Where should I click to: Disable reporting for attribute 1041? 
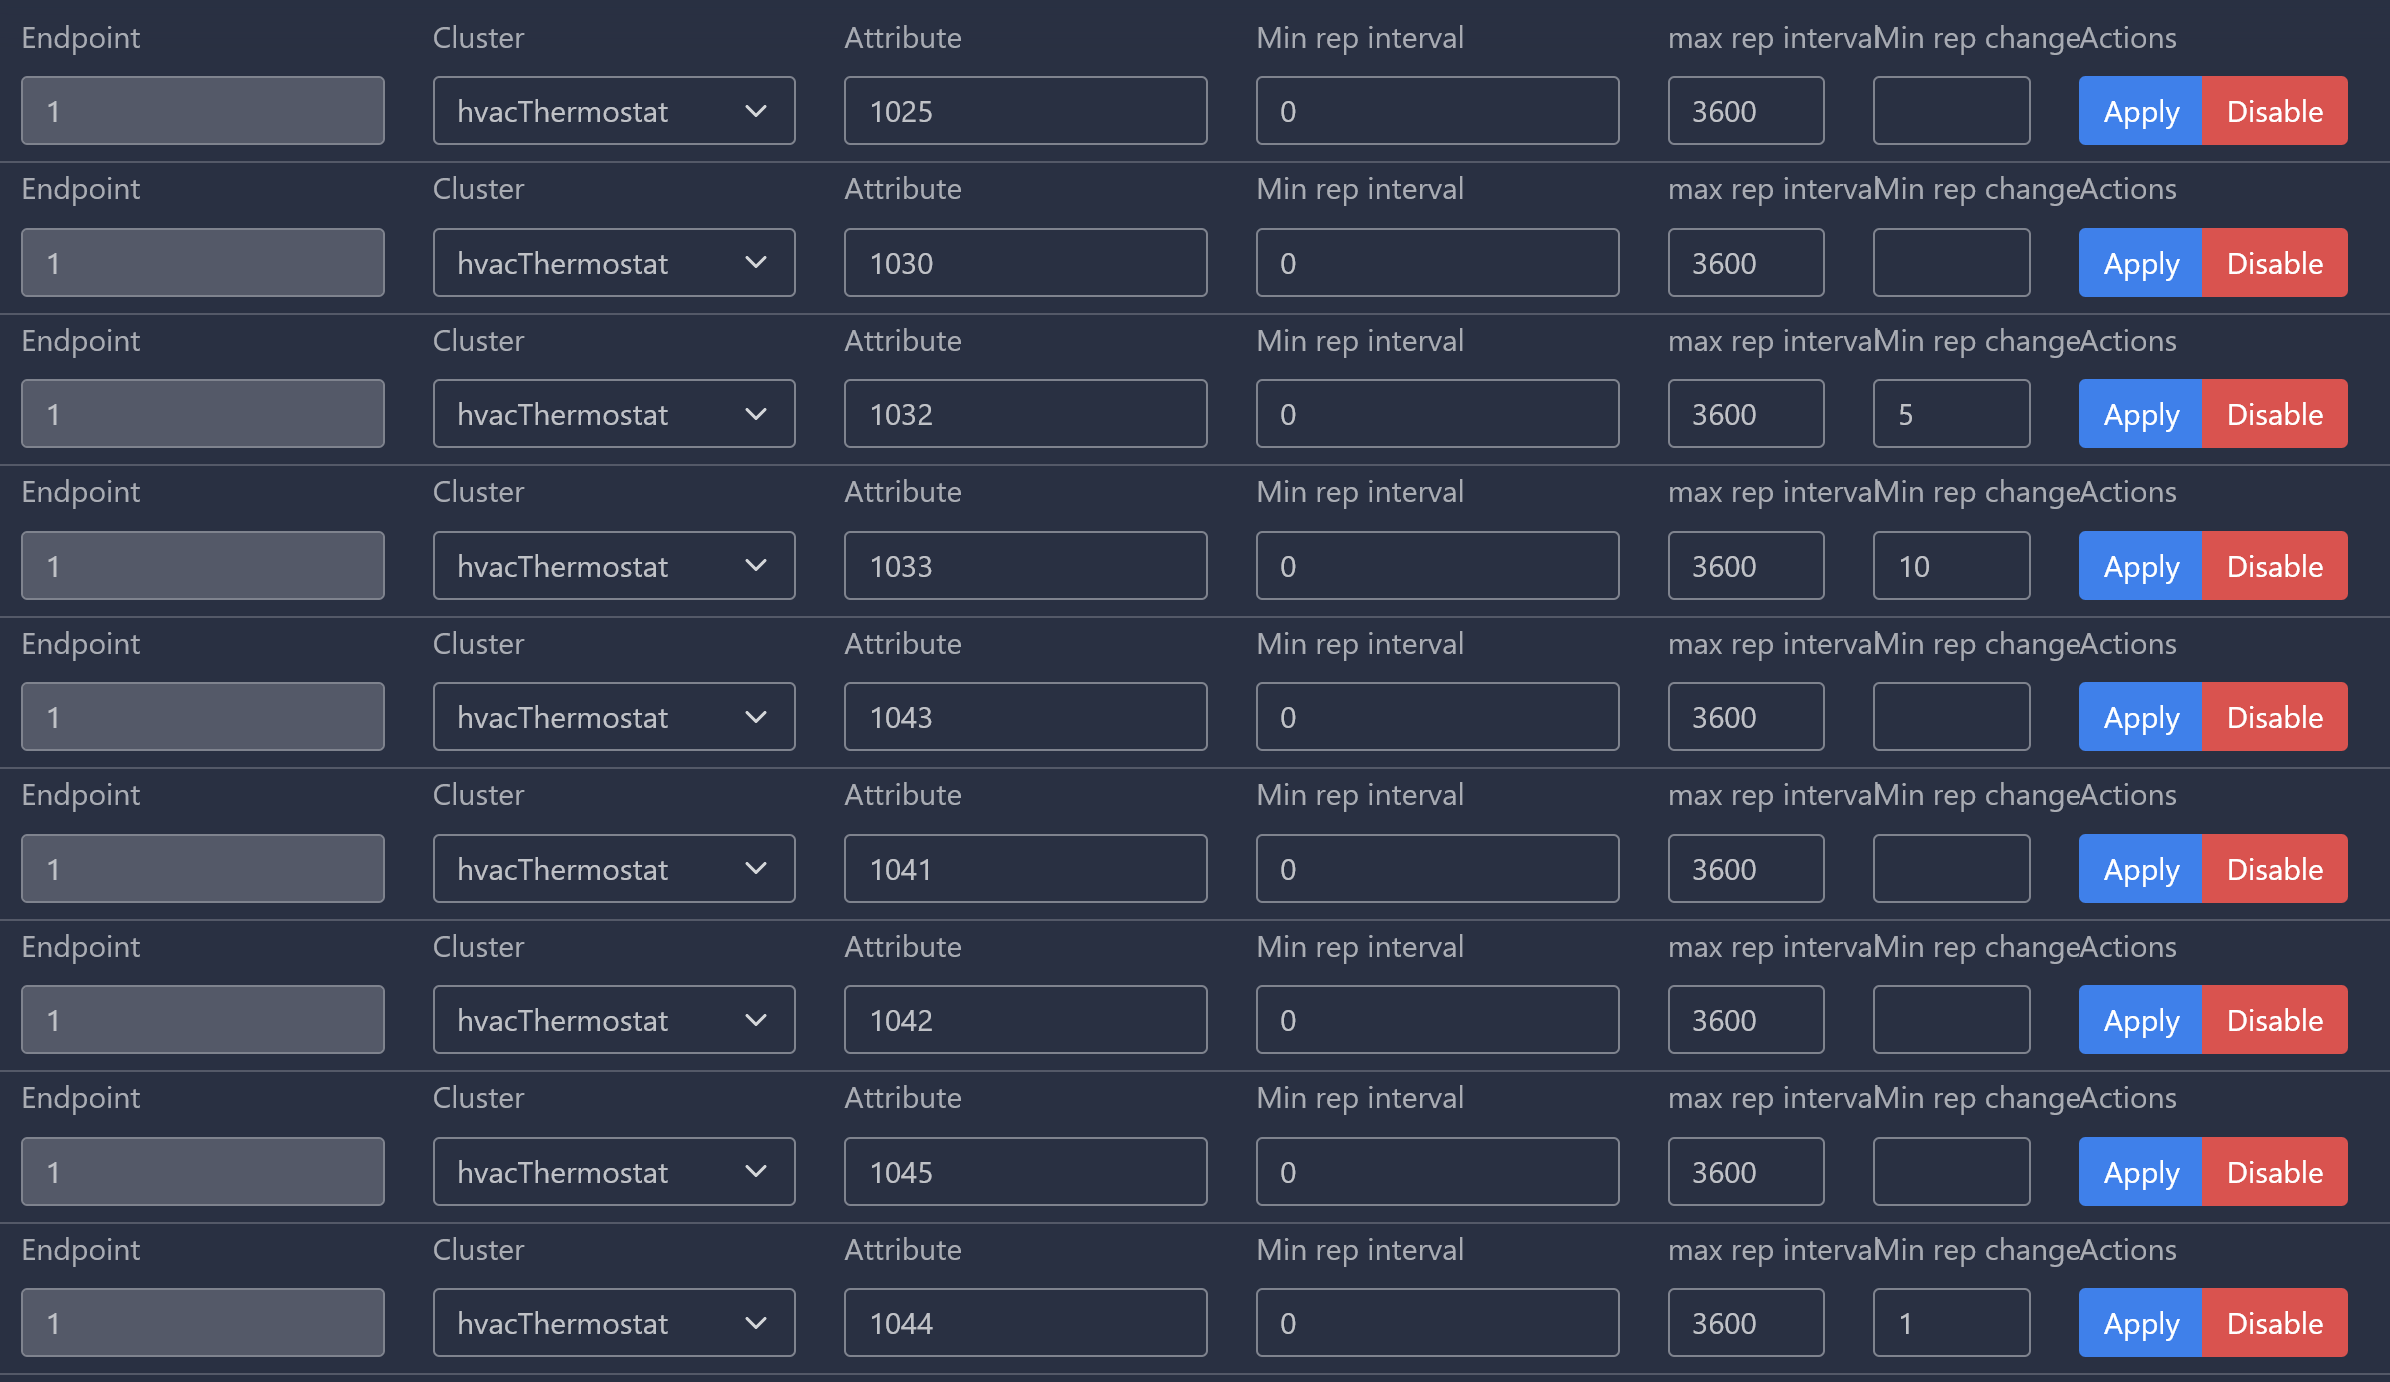point(2274,869)
